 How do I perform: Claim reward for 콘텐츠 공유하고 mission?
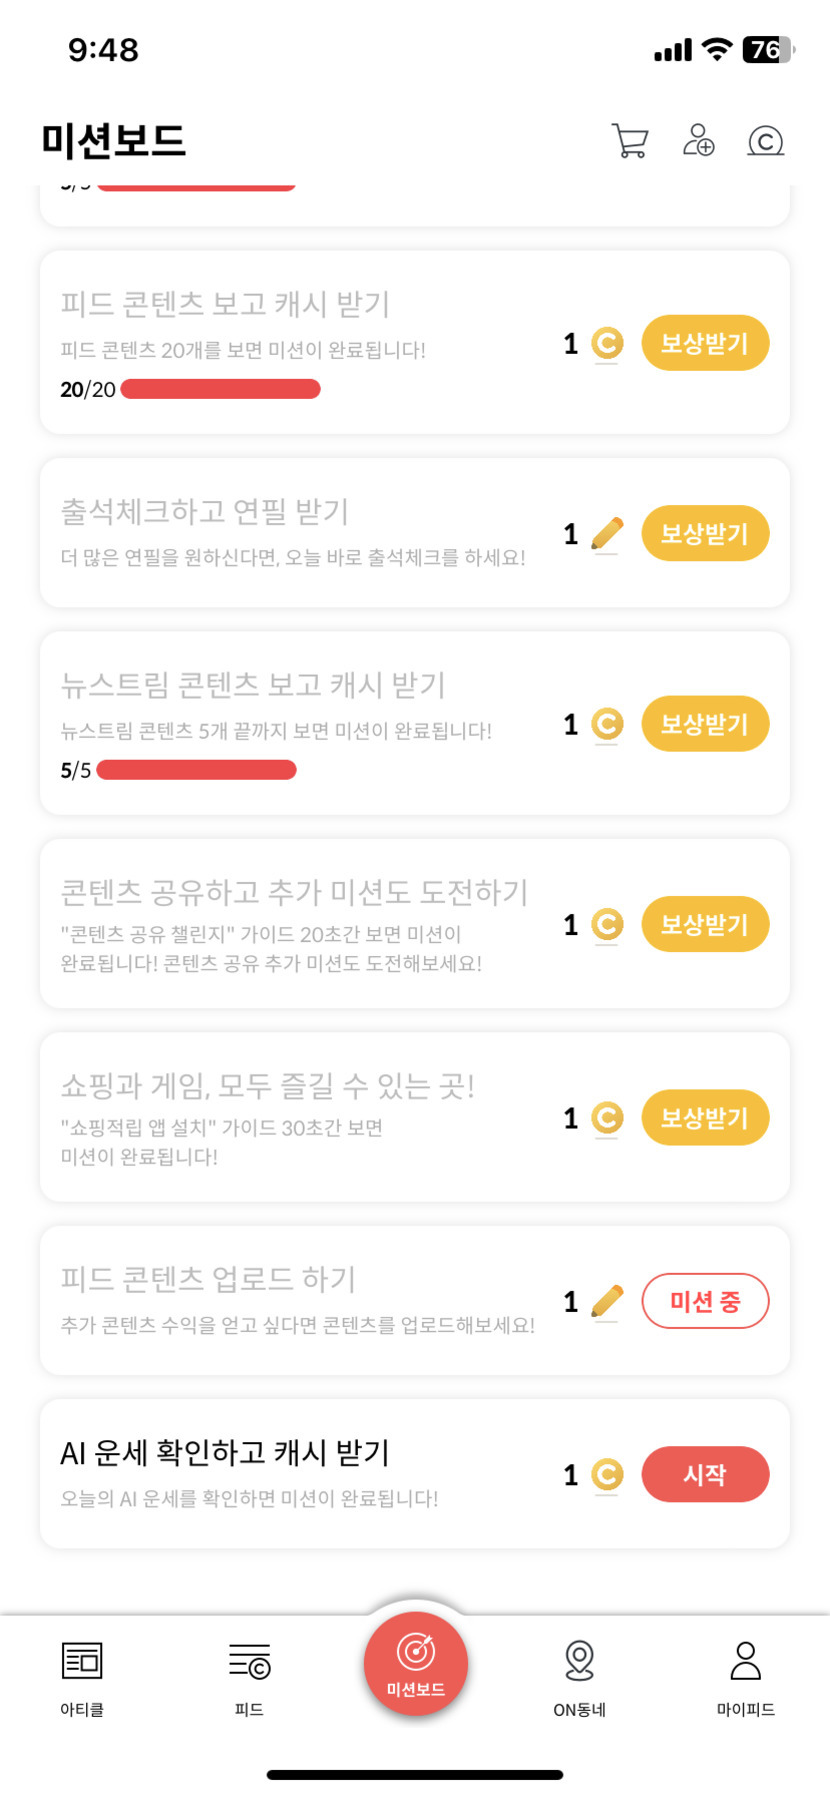tap(705, 925)
